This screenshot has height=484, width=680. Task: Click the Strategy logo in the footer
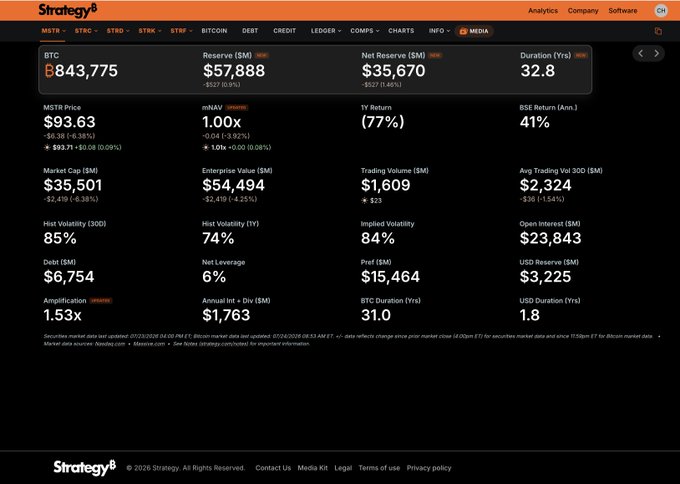pos(85,468)
